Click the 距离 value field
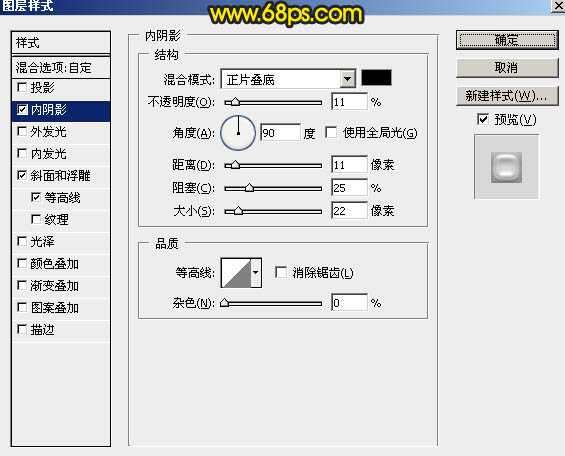 pos(349,165)
